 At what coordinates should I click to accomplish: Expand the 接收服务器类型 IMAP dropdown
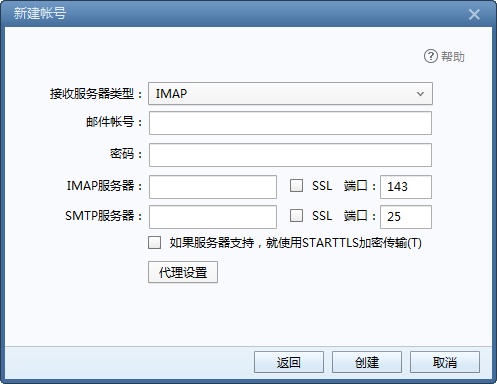(290, 94)
